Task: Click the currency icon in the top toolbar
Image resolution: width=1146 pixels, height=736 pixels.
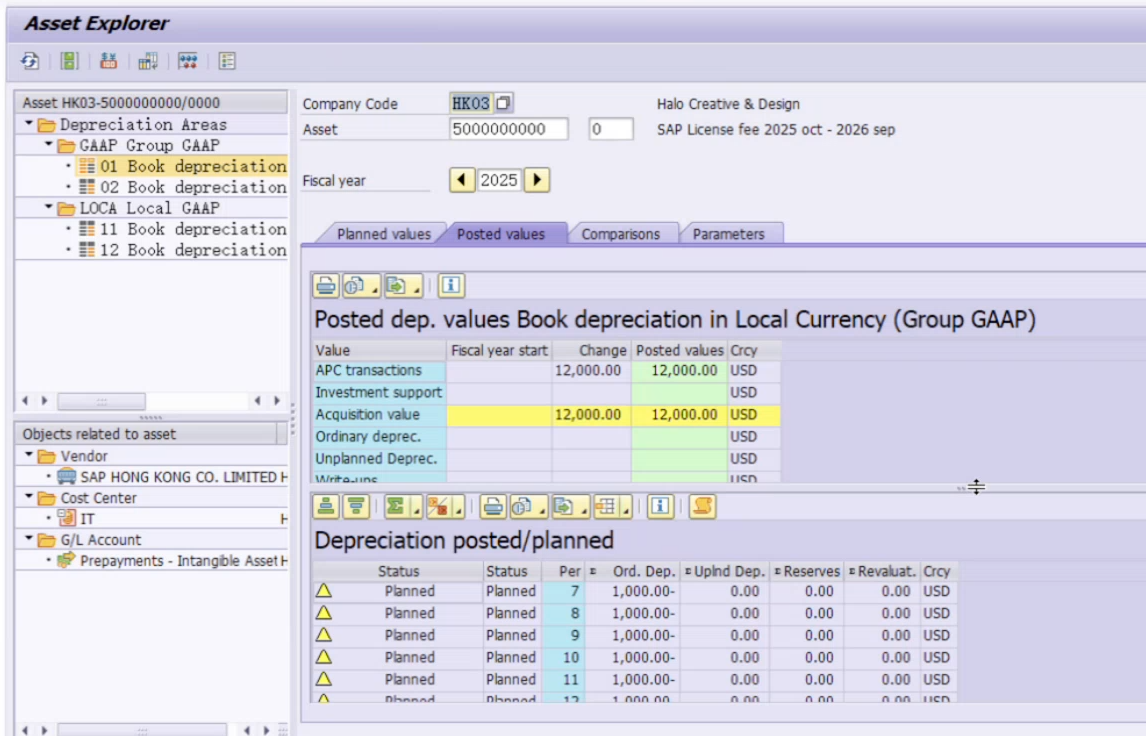Action: pos(109,62)
